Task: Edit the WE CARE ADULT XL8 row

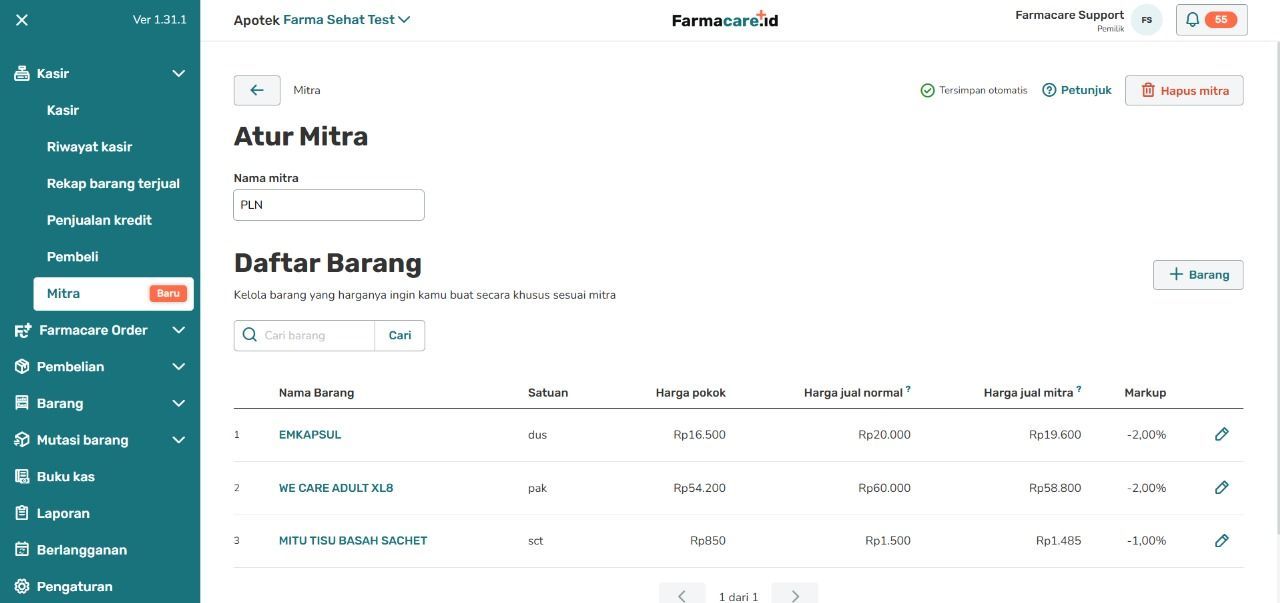Action: point(1221,487)
